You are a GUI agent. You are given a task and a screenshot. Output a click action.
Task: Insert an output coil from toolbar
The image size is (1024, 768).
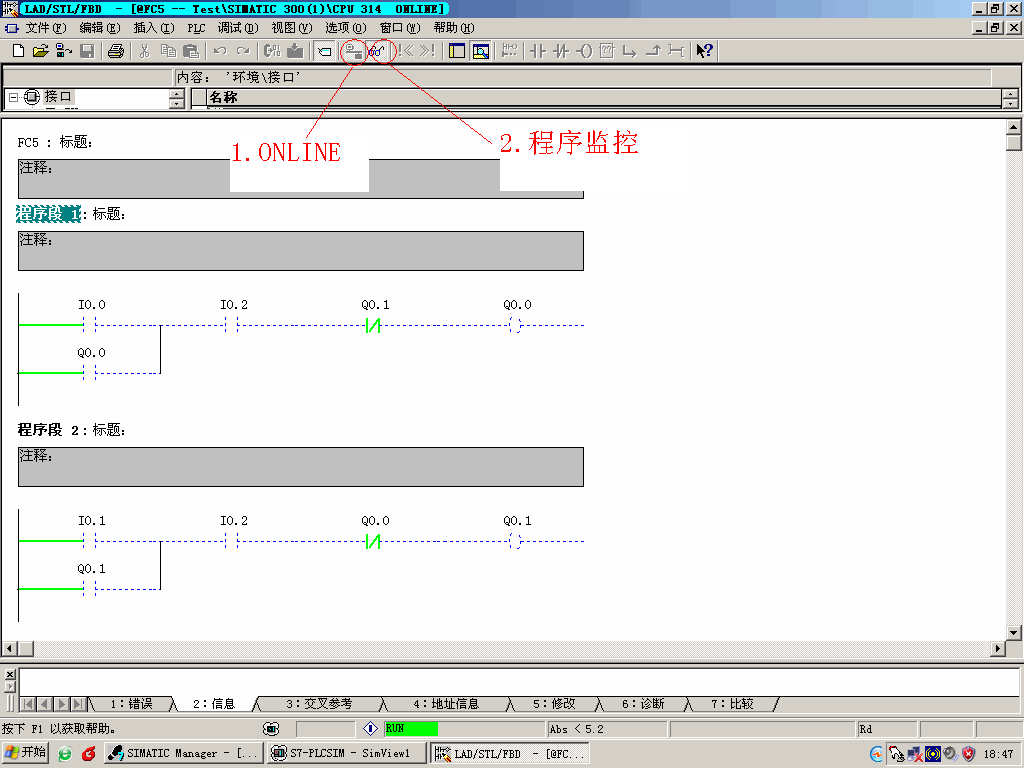coord(584,51)
